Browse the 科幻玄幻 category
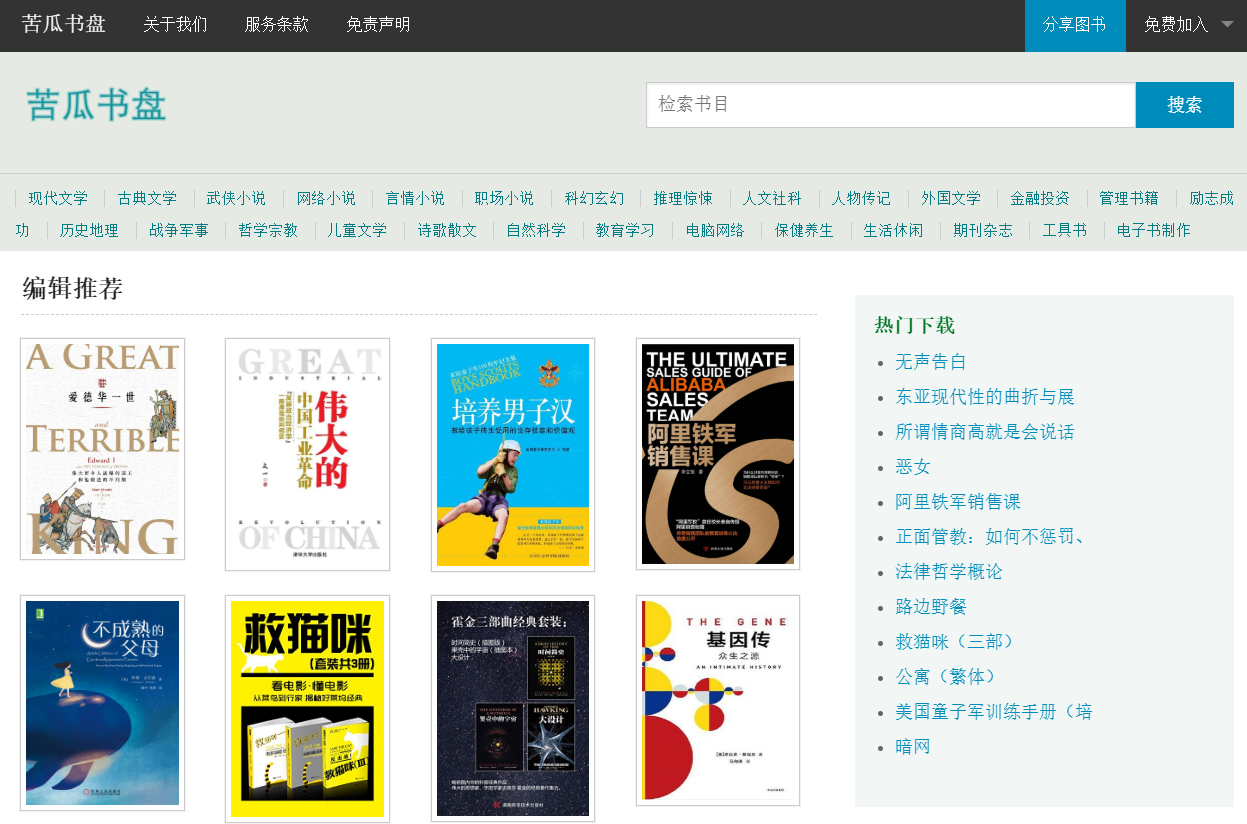 tap(594, 198)
